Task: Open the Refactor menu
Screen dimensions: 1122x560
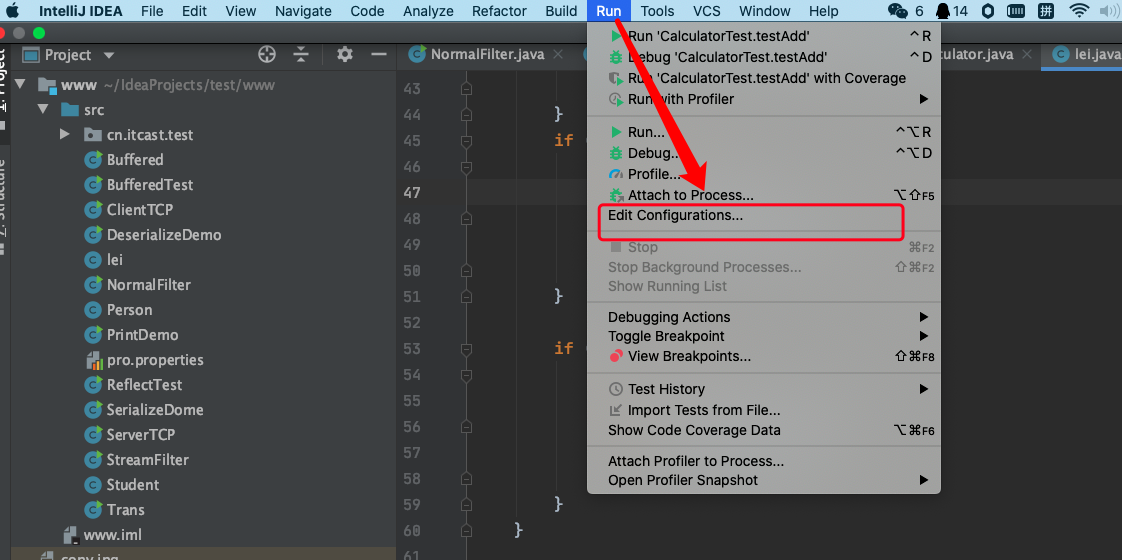Action: pyautogui.click(x=499, y=11)
